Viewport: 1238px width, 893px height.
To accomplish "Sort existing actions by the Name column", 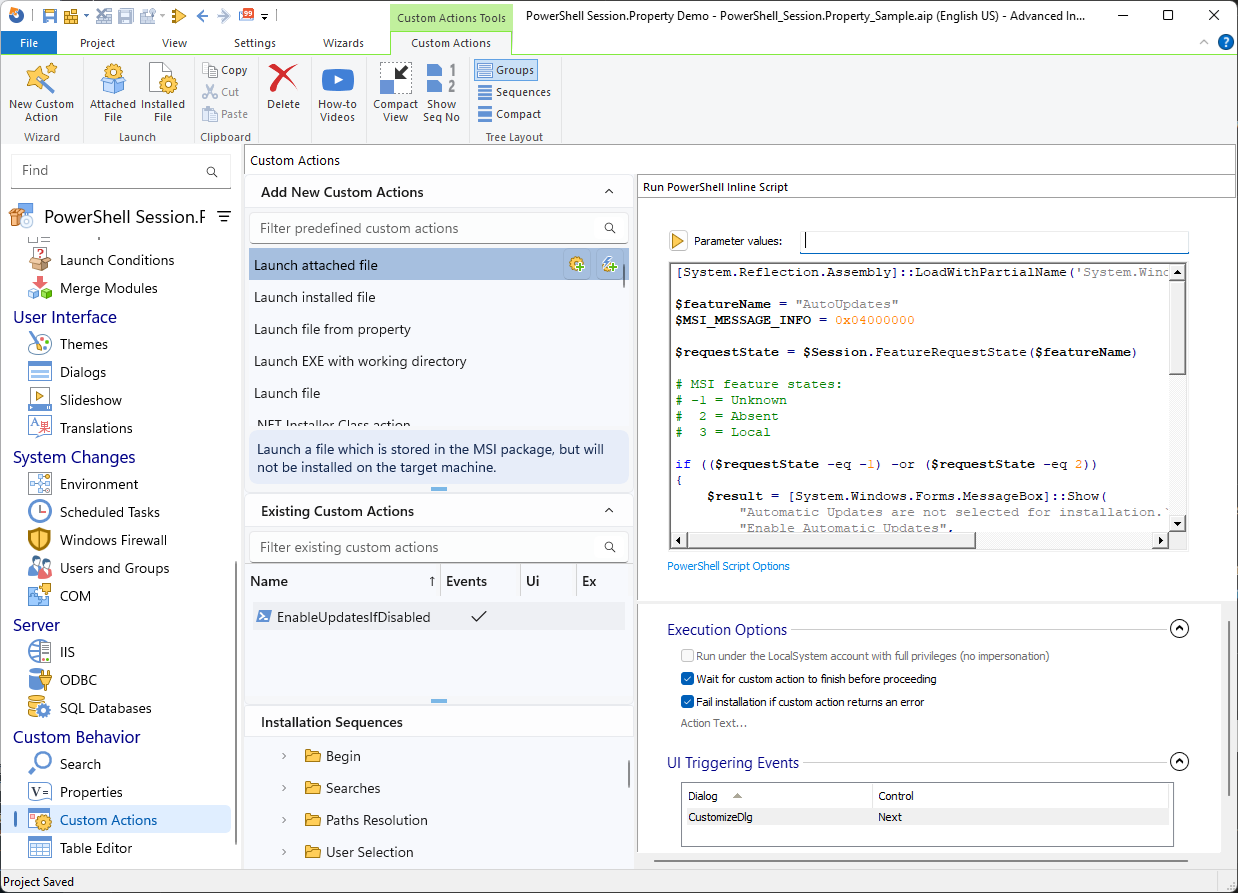I will [345, 581].
